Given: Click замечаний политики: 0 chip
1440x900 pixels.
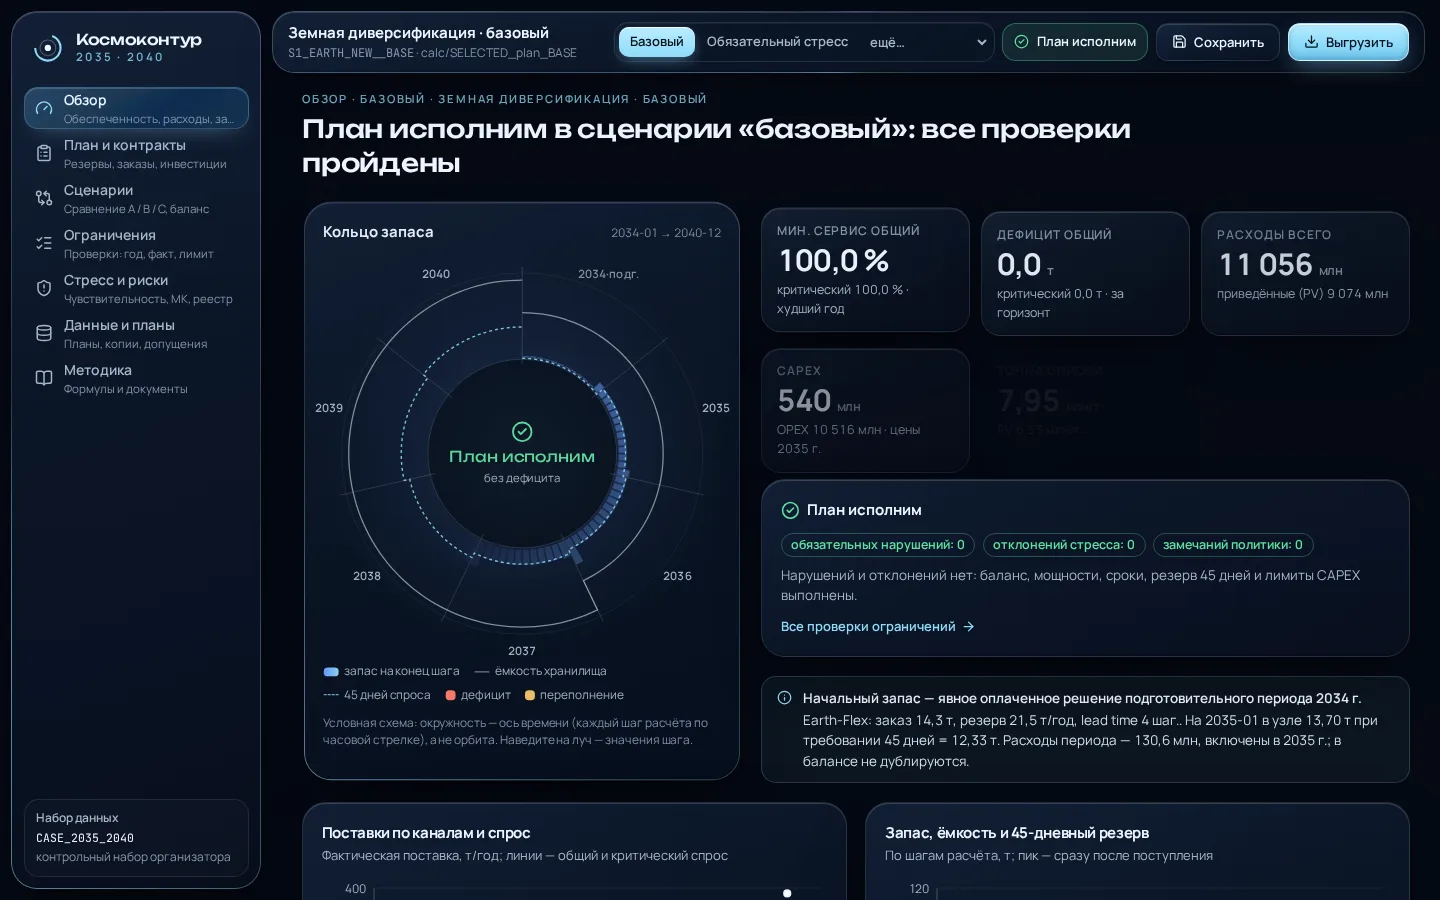Looking at the screenshot, I should (1233, 545).
